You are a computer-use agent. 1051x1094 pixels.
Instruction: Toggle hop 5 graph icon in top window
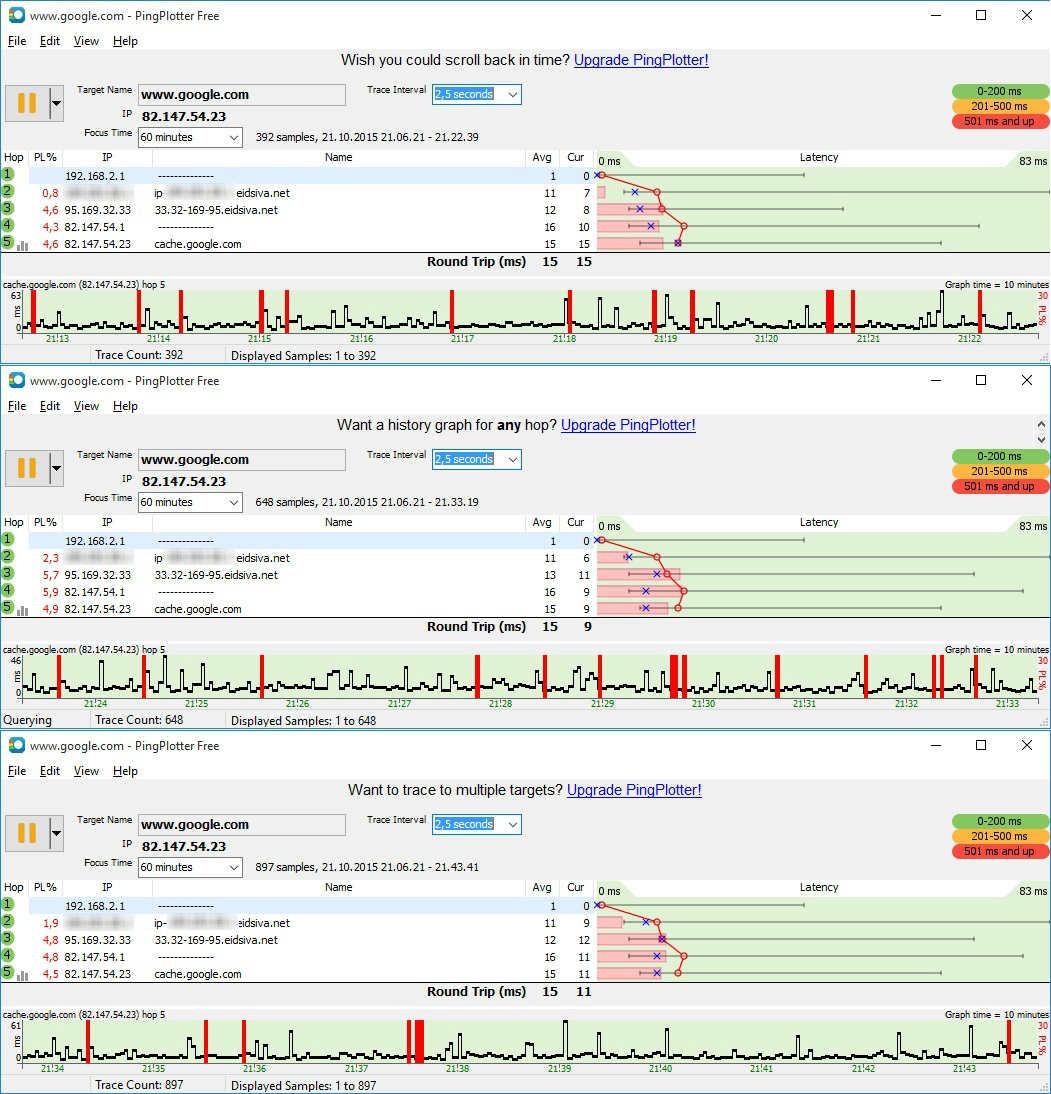point(22,246)
